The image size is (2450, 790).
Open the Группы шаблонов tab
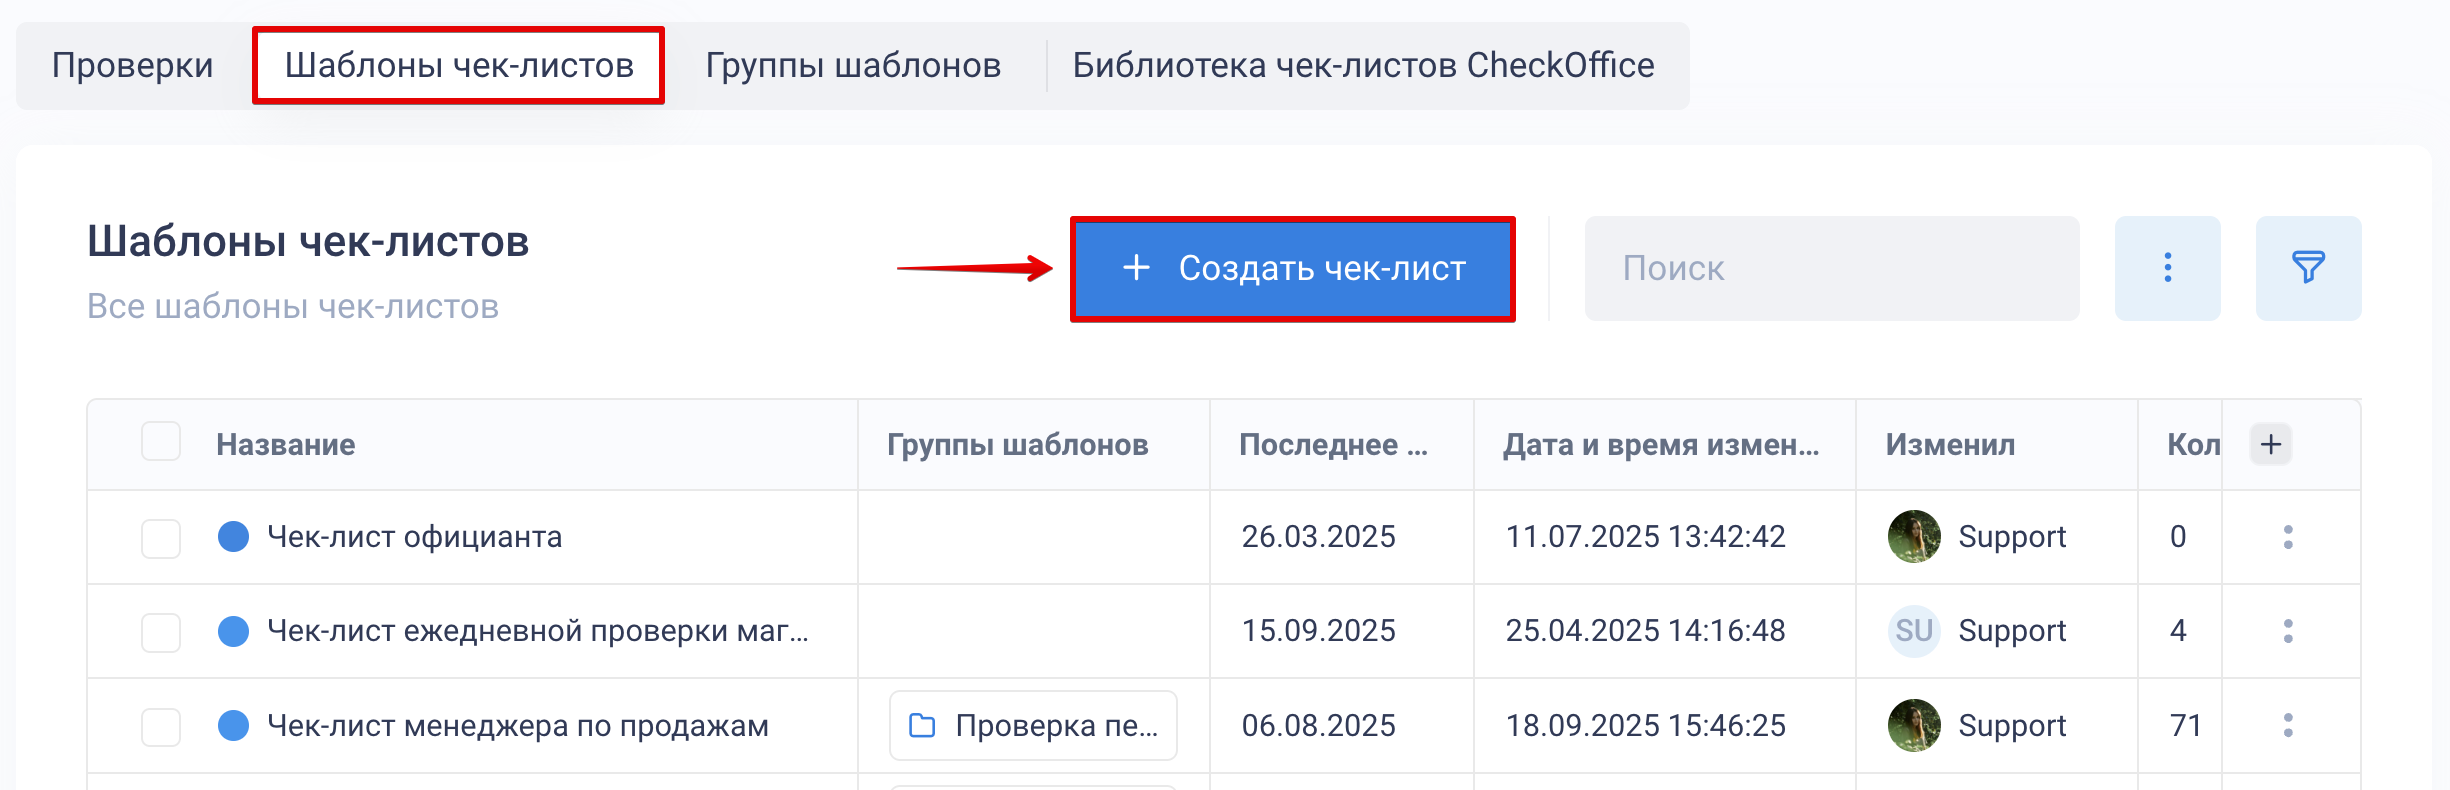[853, 66]
